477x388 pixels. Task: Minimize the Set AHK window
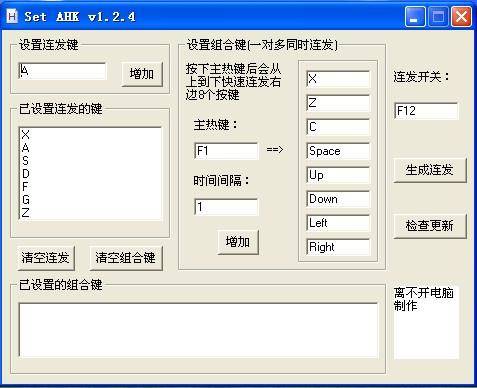pyautogui.click(x=415, y=16)
